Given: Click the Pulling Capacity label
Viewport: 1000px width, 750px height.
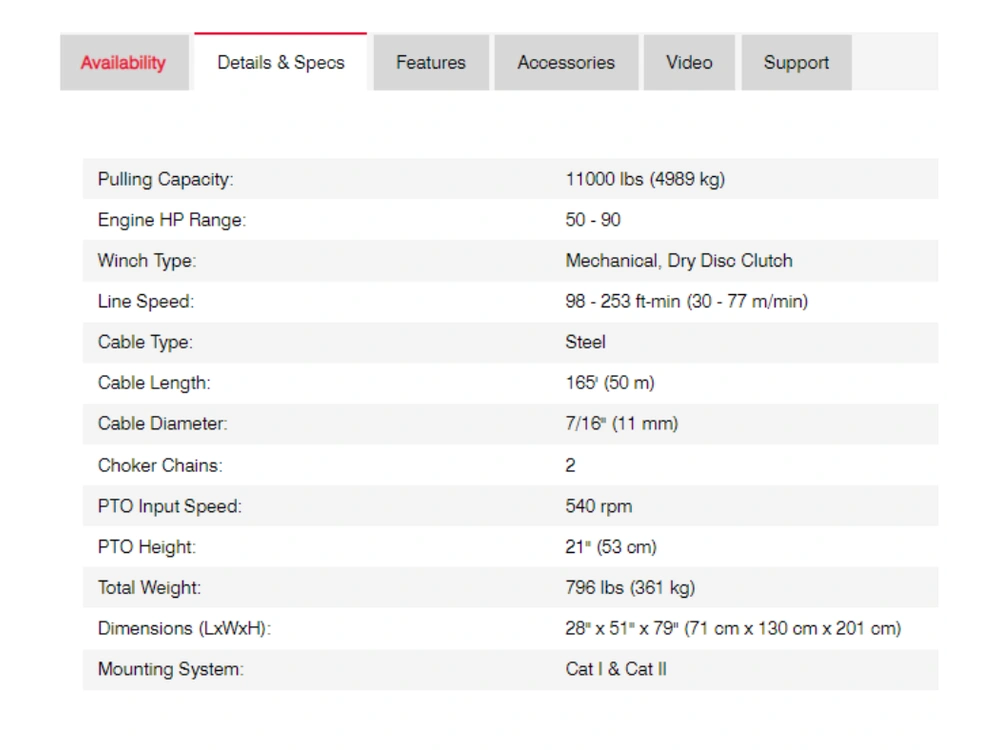Looking at the screenshot, I should pyautogui.click(x=165, y=180).
